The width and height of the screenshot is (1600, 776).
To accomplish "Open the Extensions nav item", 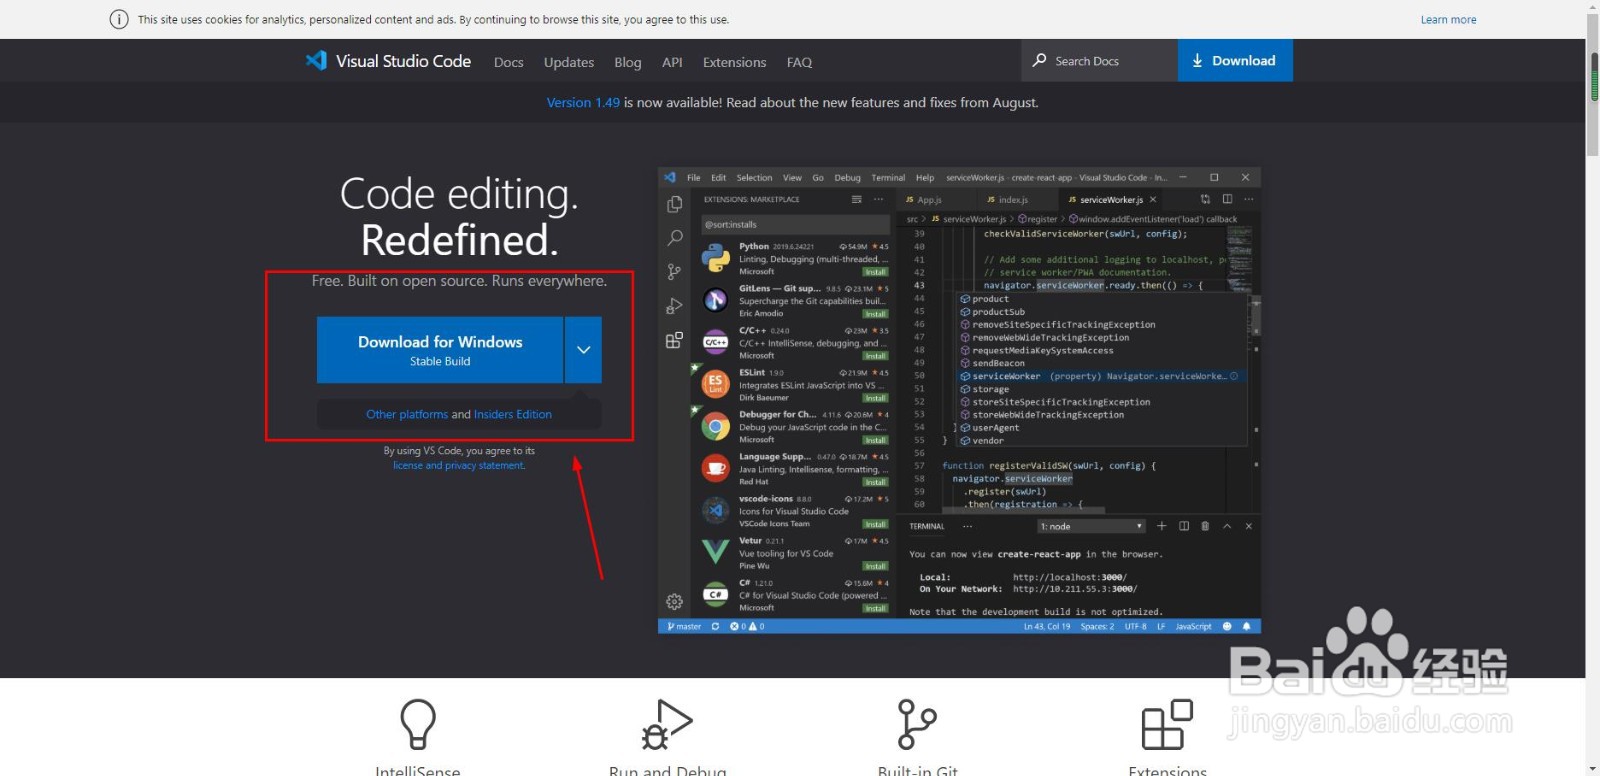I will [734, 62].
